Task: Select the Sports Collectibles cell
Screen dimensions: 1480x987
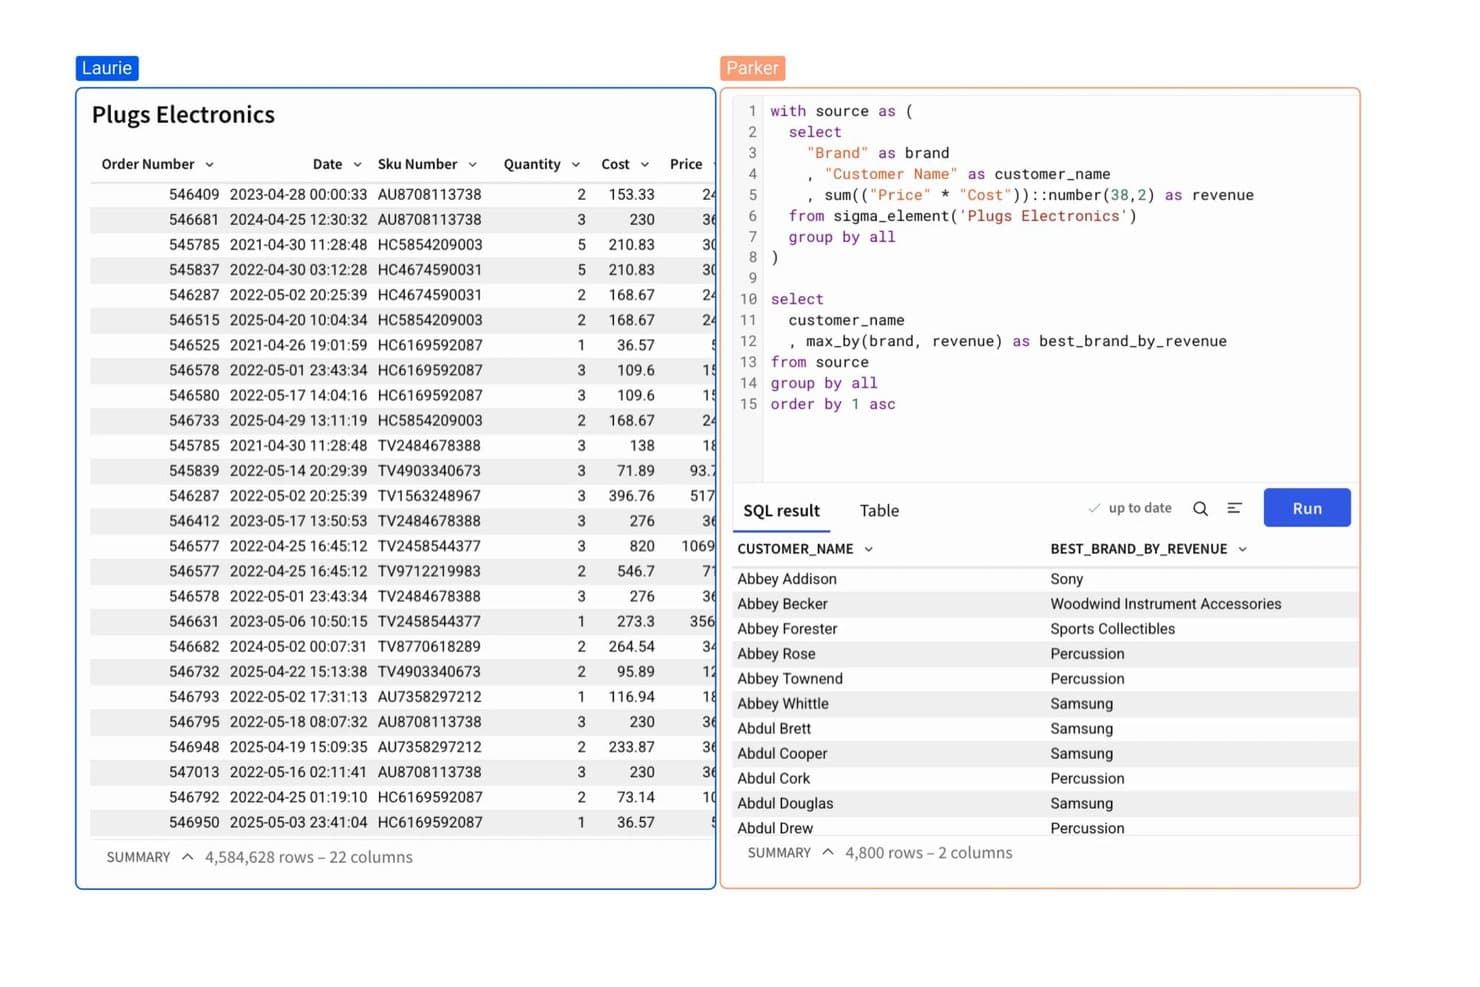Action: (1112, 629)
